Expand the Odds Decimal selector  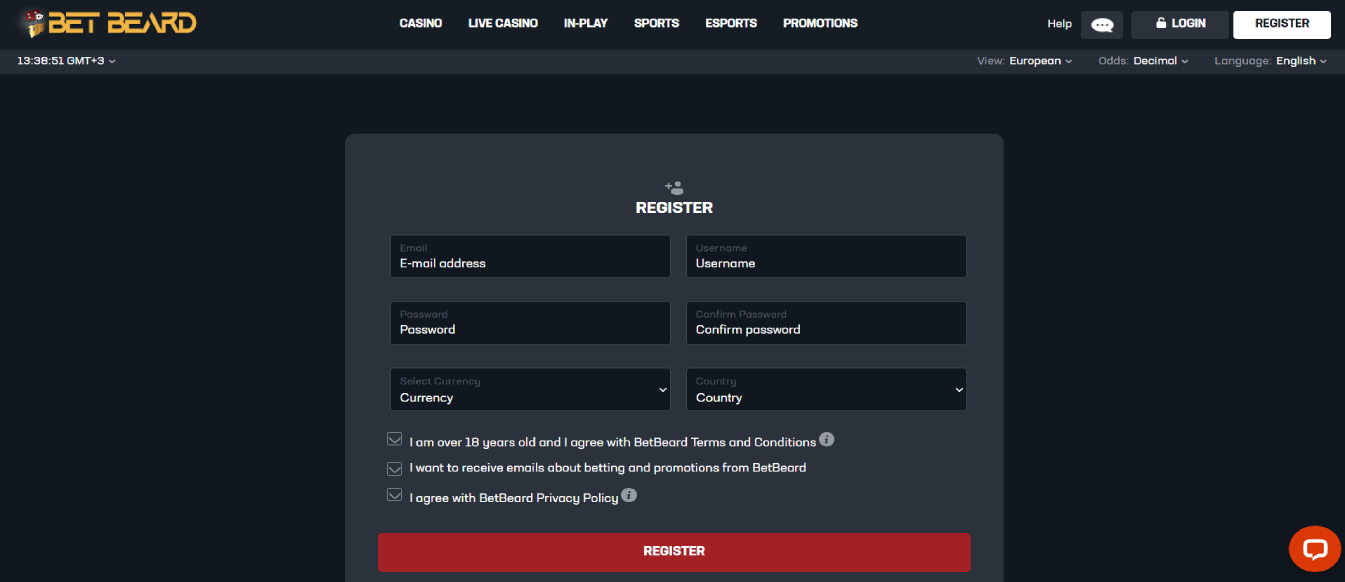click(x=1143, y=61)
